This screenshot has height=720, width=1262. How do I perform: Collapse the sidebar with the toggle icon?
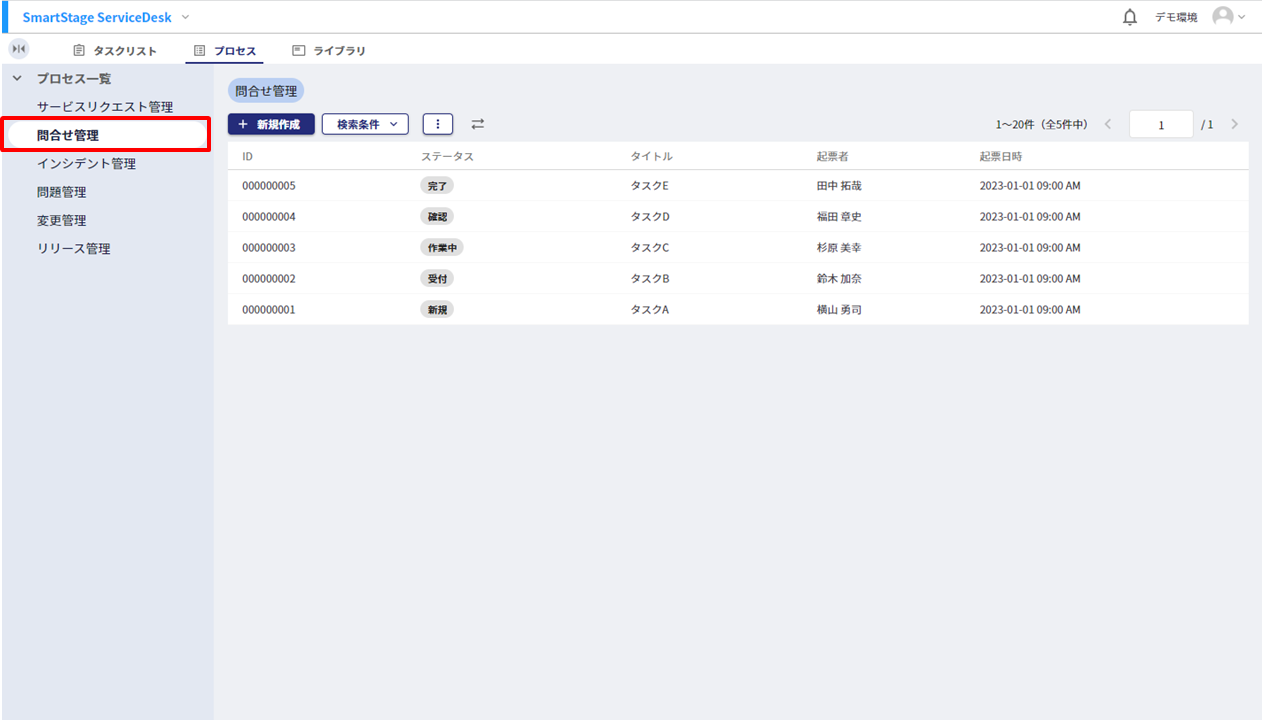click(19, 49)
